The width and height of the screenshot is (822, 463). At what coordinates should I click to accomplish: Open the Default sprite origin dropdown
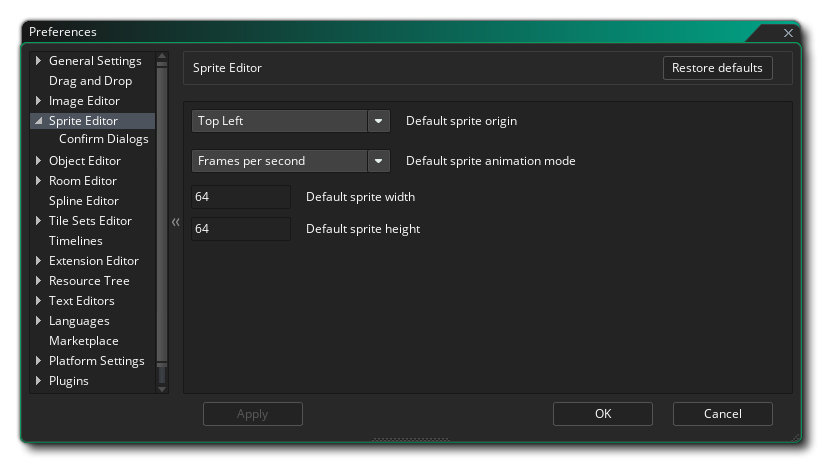coord(378,121)
